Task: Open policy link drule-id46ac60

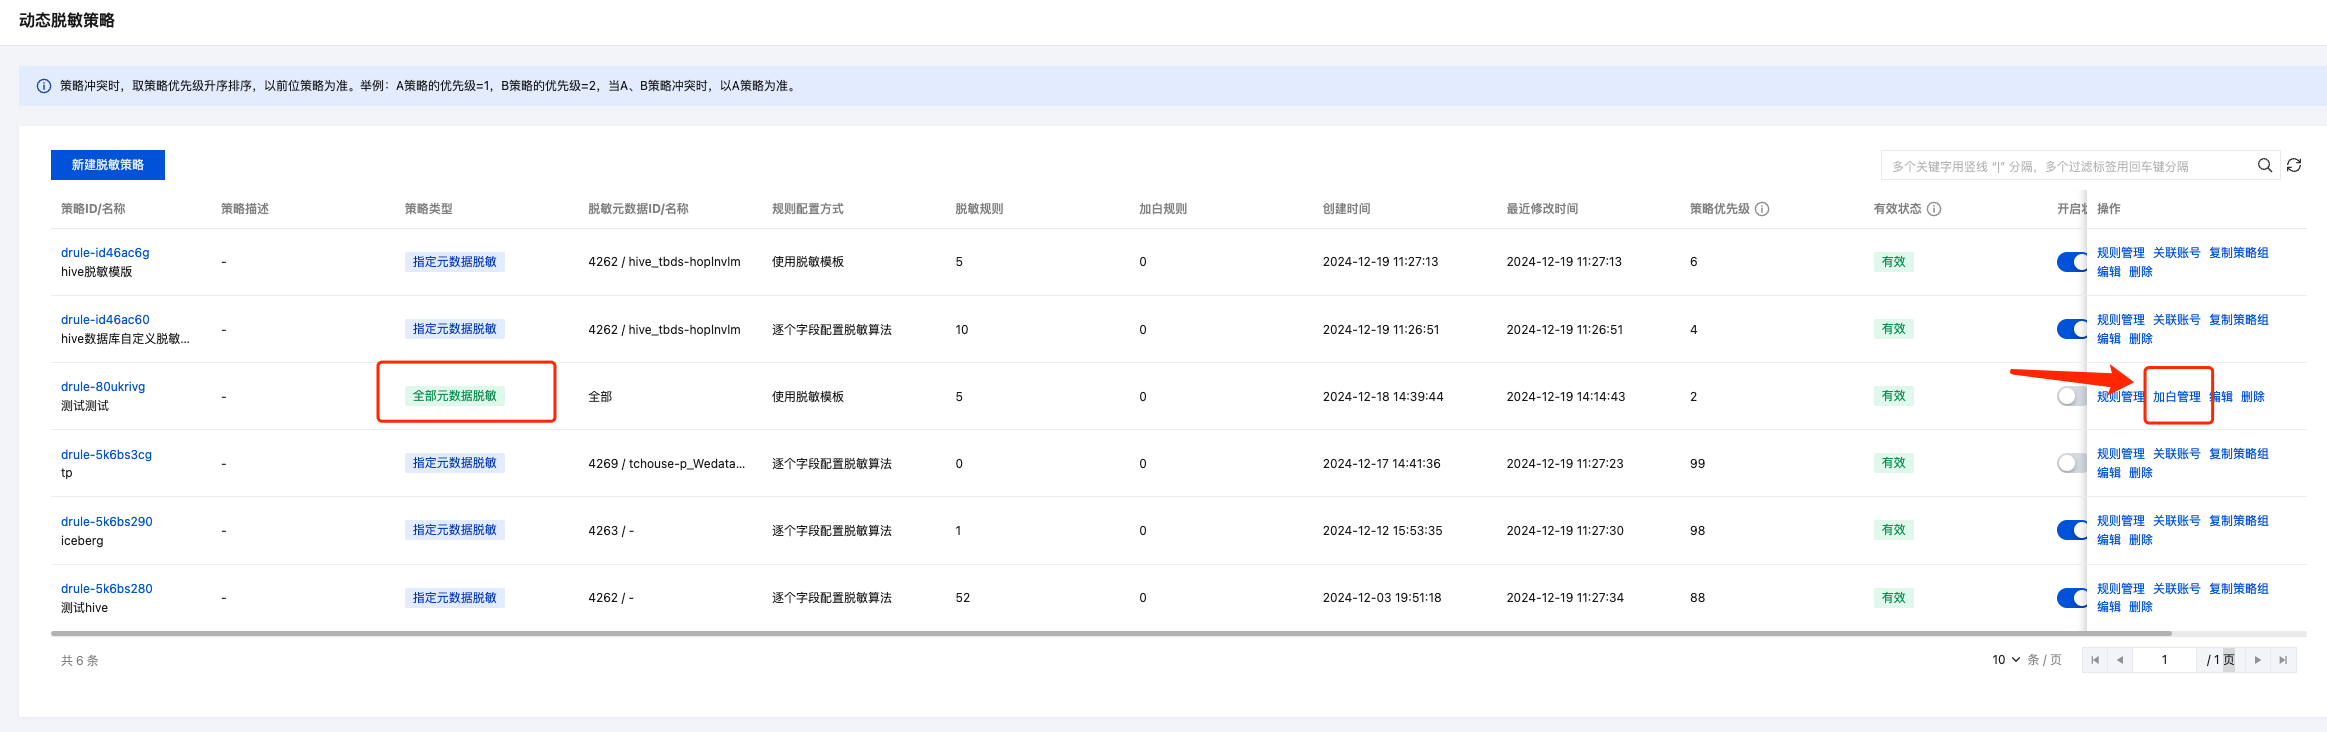Action: [105, 320]
